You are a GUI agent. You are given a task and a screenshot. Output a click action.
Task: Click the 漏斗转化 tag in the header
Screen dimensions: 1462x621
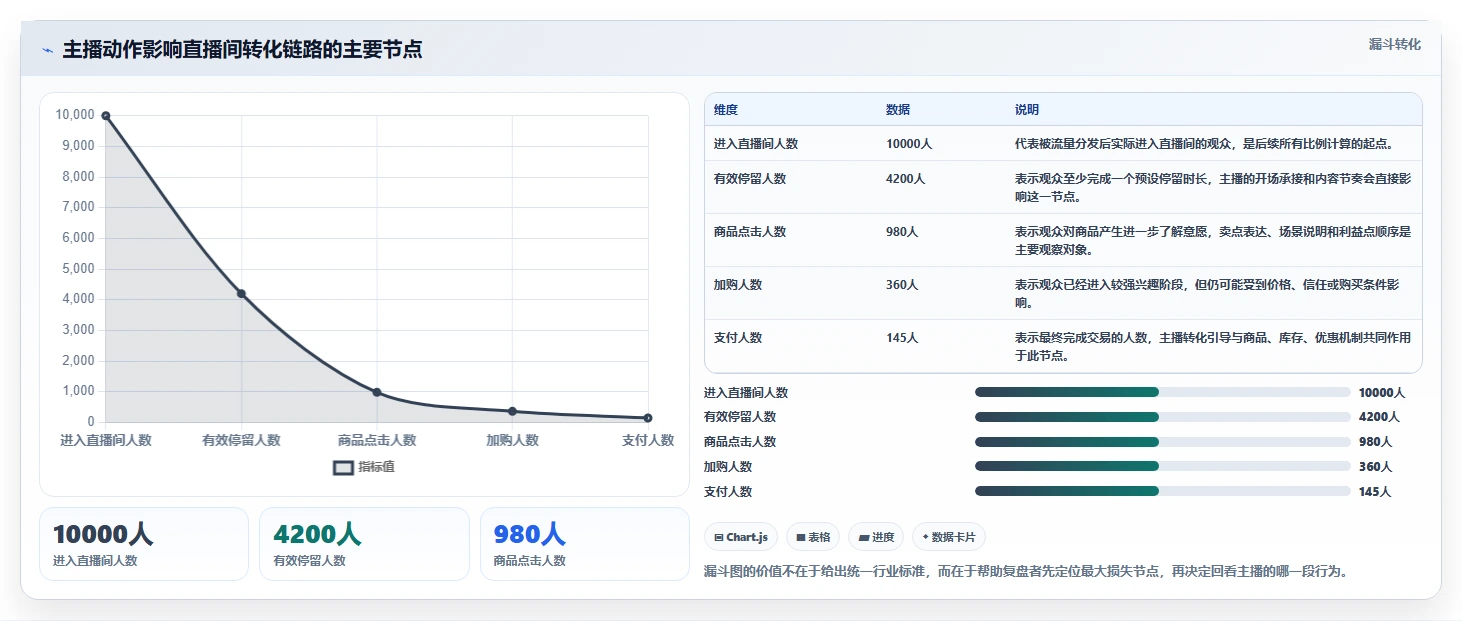pos(1394,44)
